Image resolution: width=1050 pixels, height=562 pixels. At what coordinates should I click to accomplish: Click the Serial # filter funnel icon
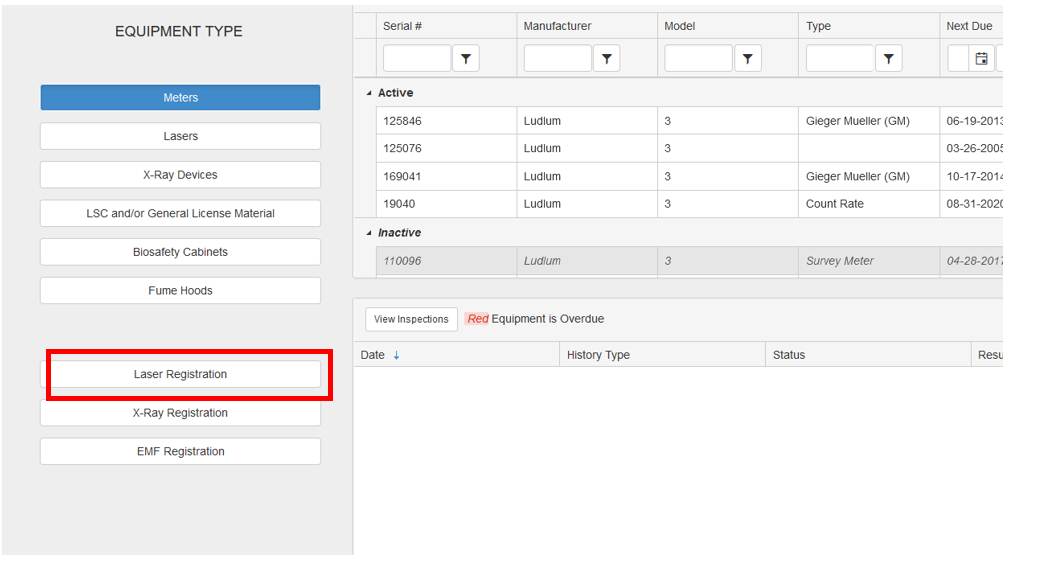(x=465, y=59)
